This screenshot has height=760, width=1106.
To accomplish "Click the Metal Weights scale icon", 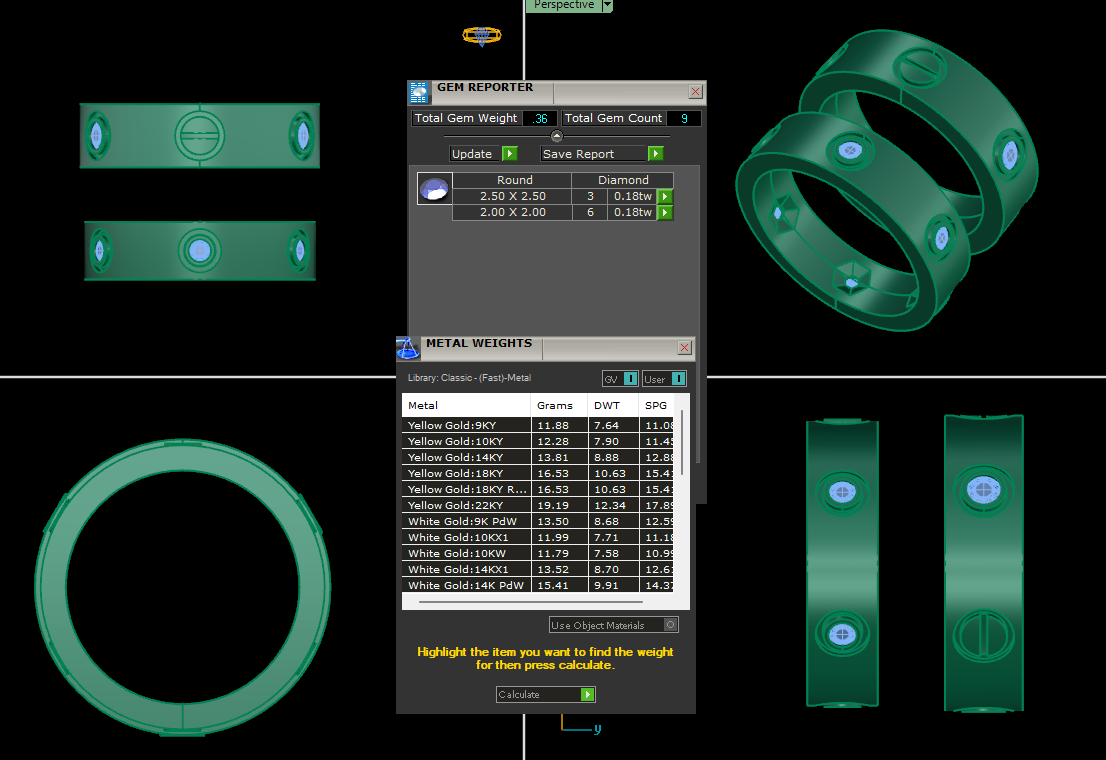I will tap(408, 348).
